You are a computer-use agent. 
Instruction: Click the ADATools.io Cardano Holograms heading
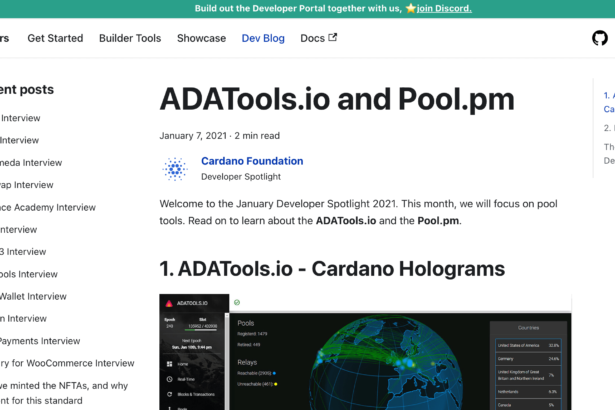332,268
